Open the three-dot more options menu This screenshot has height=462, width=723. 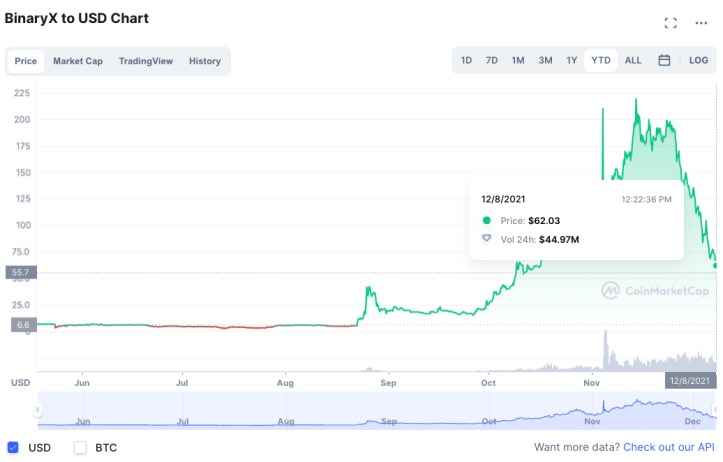click(701, 23)
